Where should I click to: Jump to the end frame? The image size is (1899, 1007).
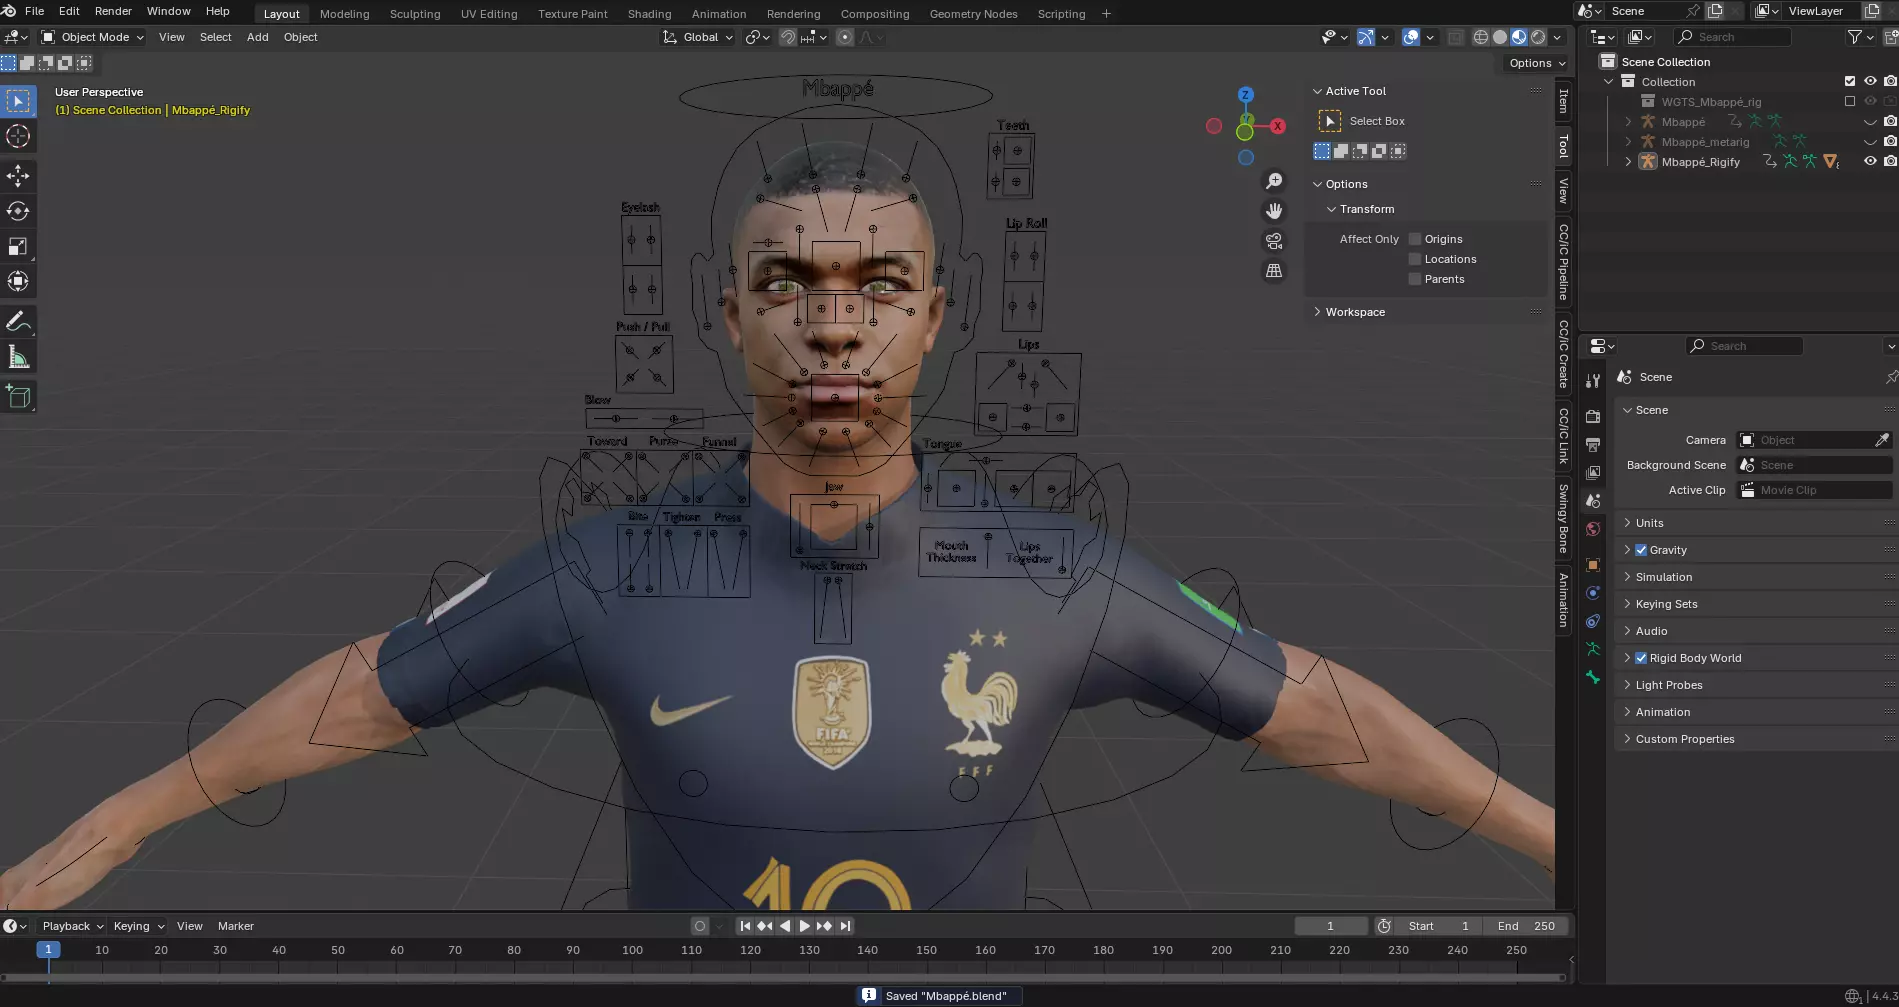[x=845, y=926]
